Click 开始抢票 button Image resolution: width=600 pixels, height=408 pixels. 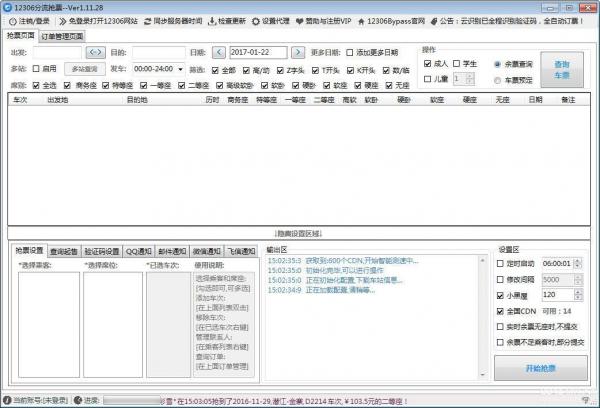[x=541, y=368]
